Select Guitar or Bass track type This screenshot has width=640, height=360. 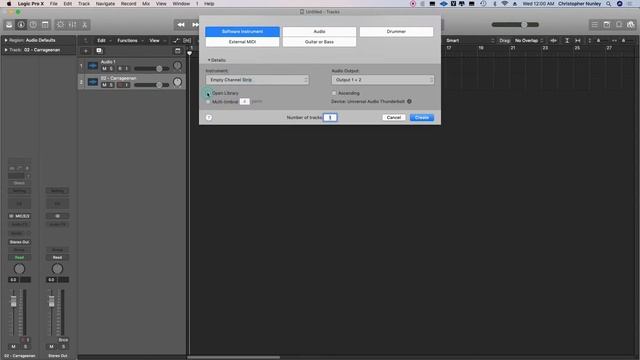319,42
